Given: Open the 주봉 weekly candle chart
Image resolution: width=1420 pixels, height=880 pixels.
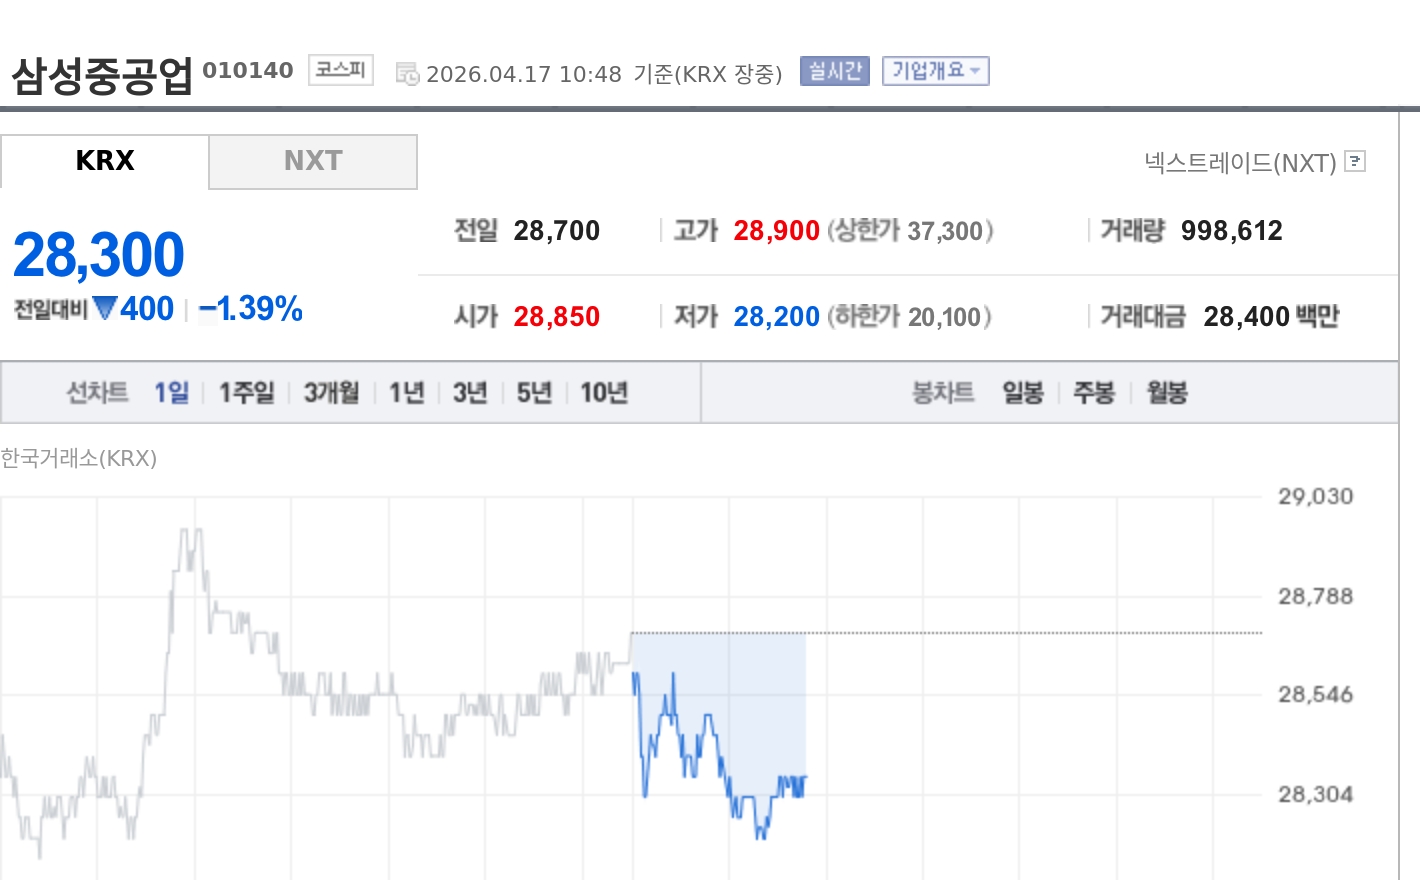Looking at the screenshot, I should point(1093,393).
